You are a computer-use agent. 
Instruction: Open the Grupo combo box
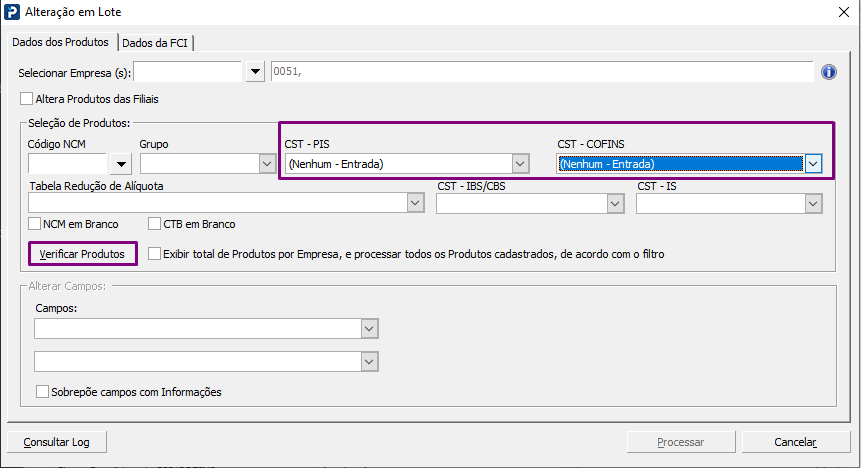(267, 164)
